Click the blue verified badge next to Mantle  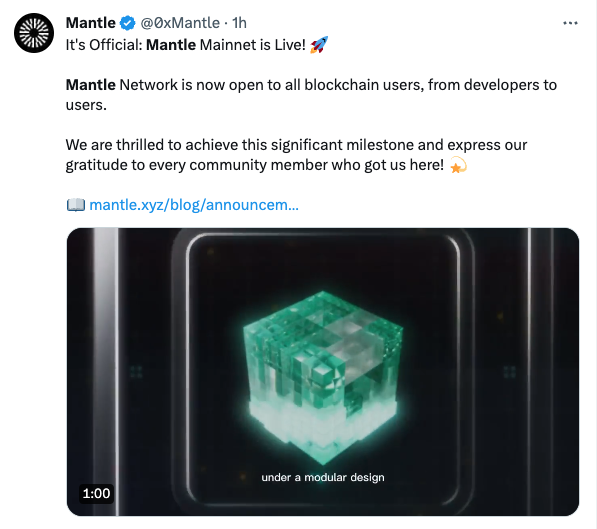coord(128,23)
